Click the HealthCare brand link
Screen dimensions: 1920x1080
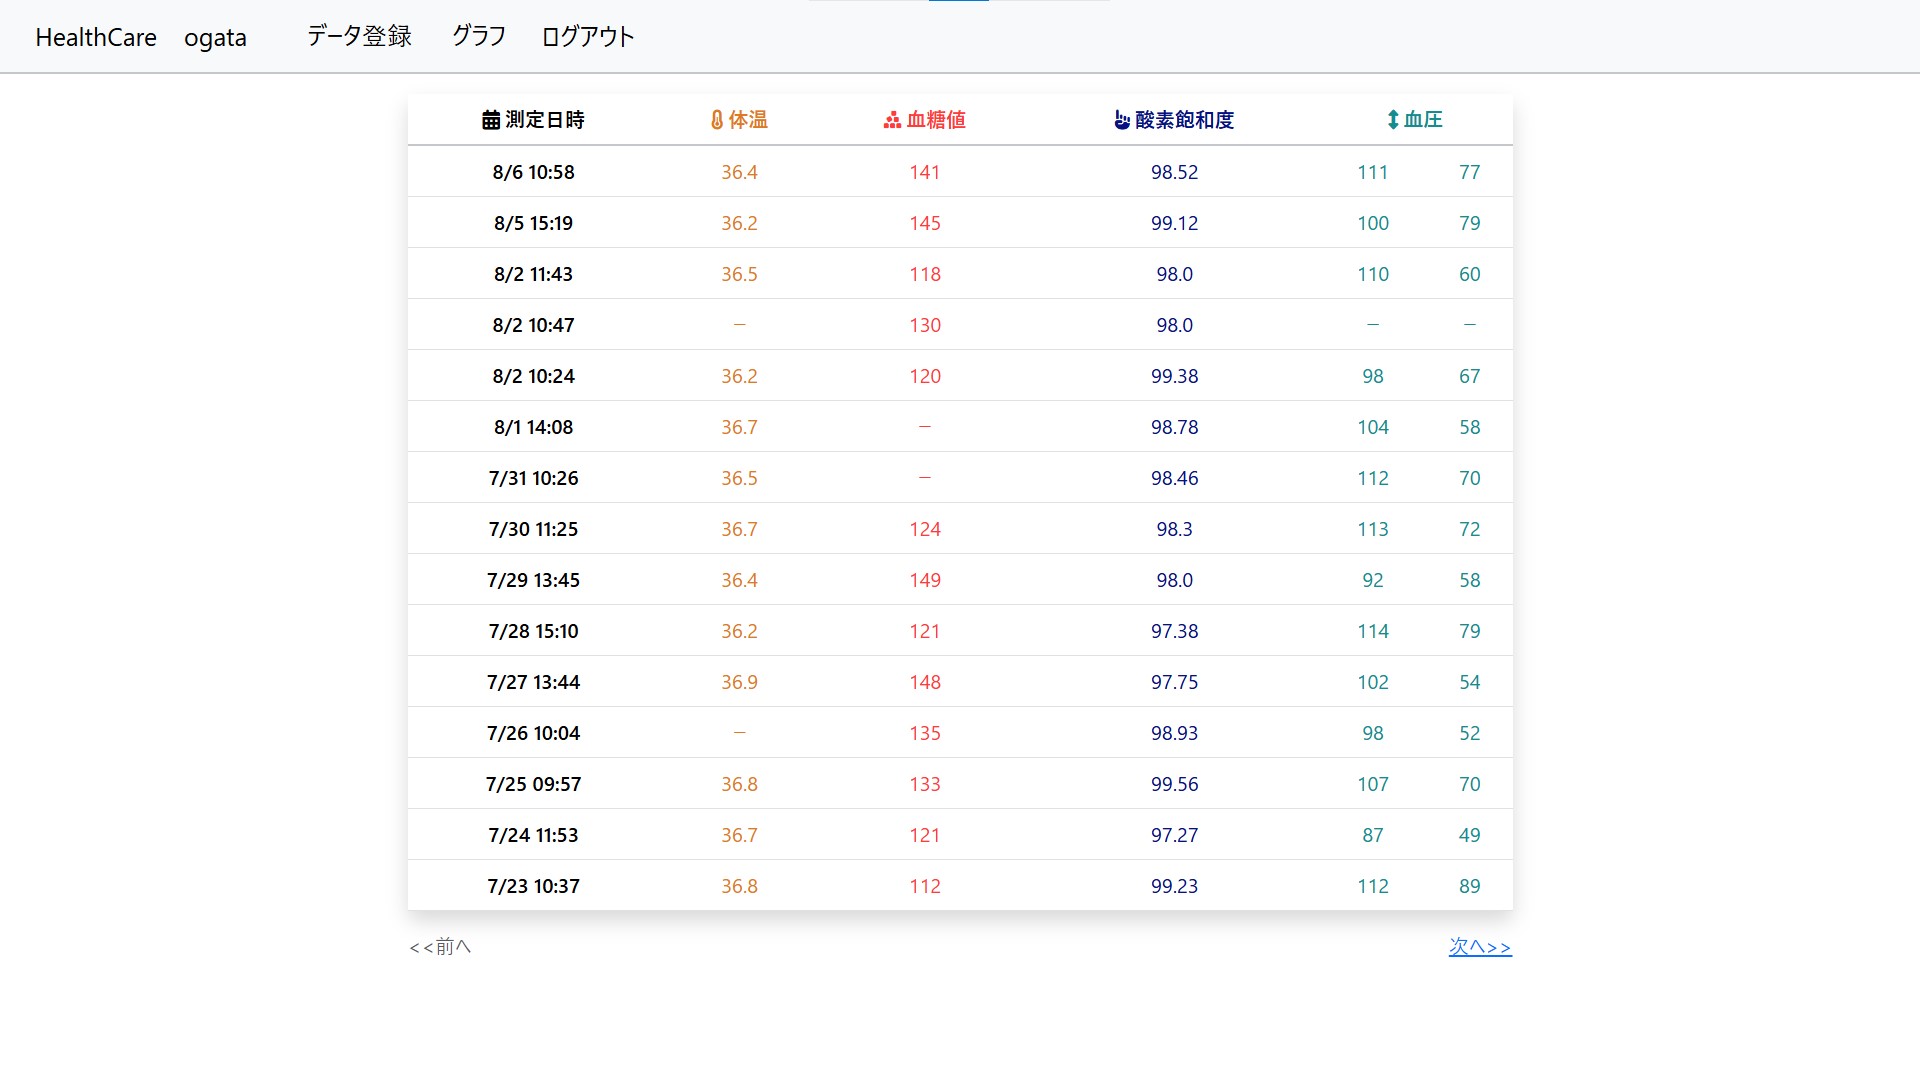pyautogui.click(x=96, y=38)
